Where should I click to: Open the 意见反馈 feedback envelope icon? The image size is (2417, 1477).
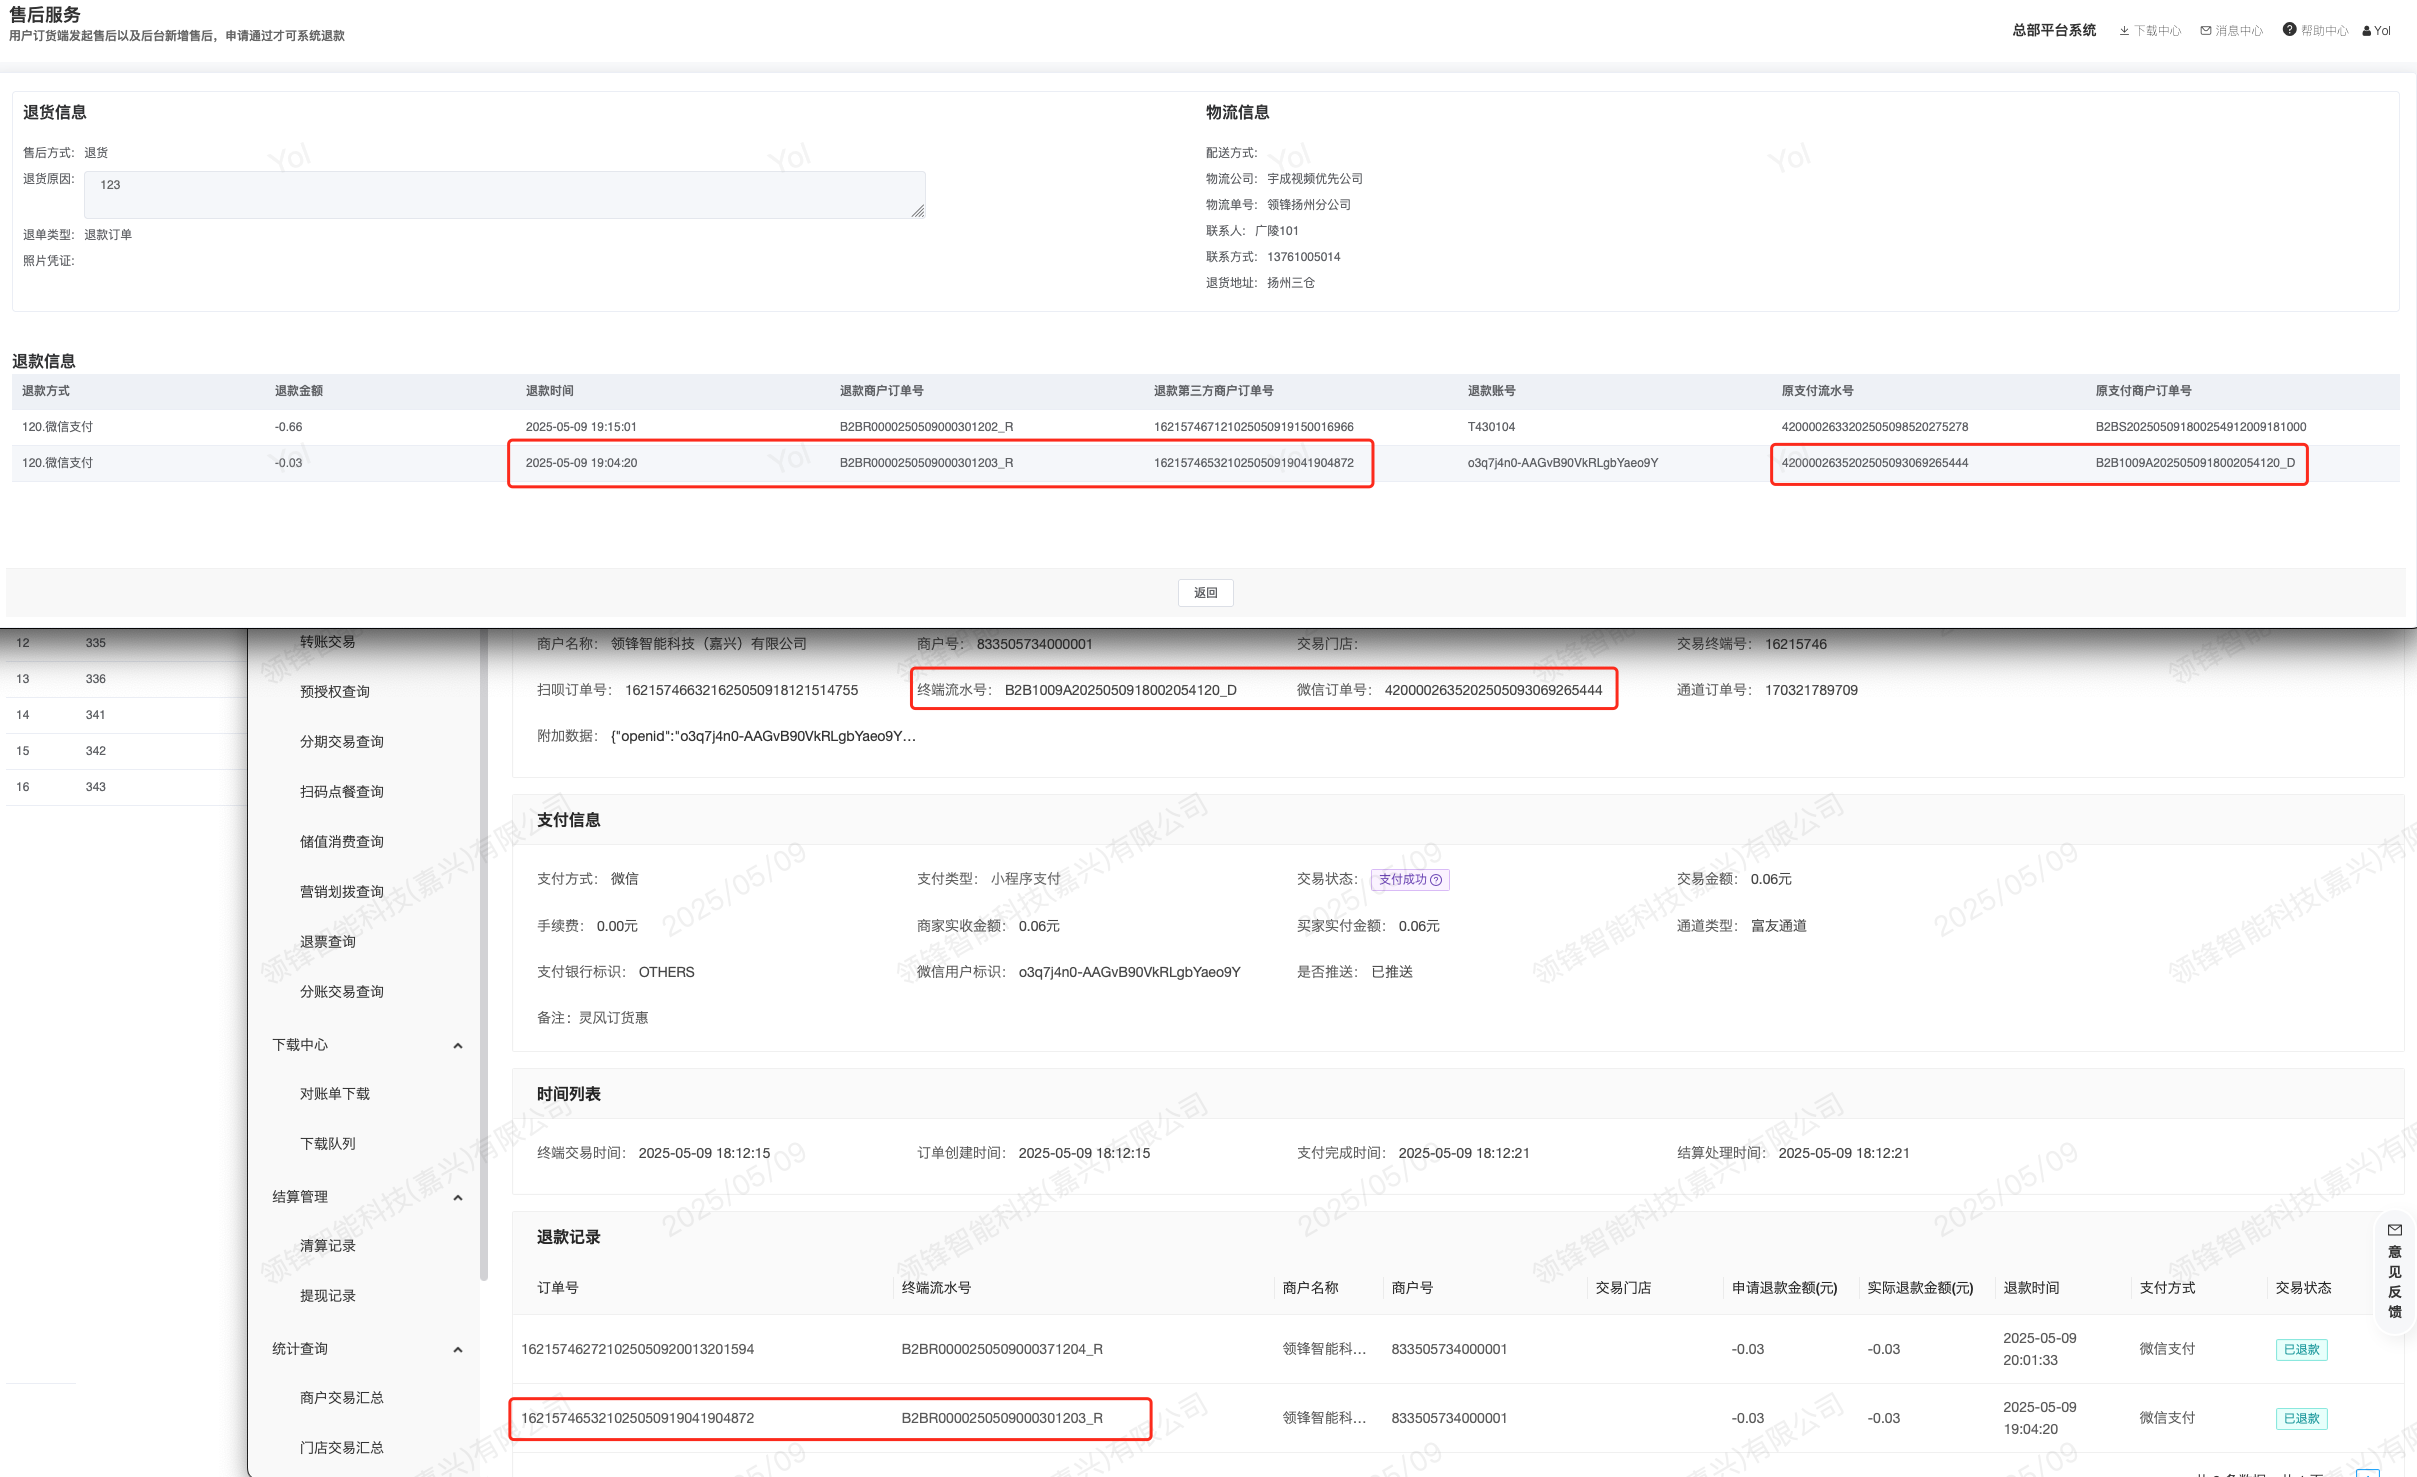2394,1231
